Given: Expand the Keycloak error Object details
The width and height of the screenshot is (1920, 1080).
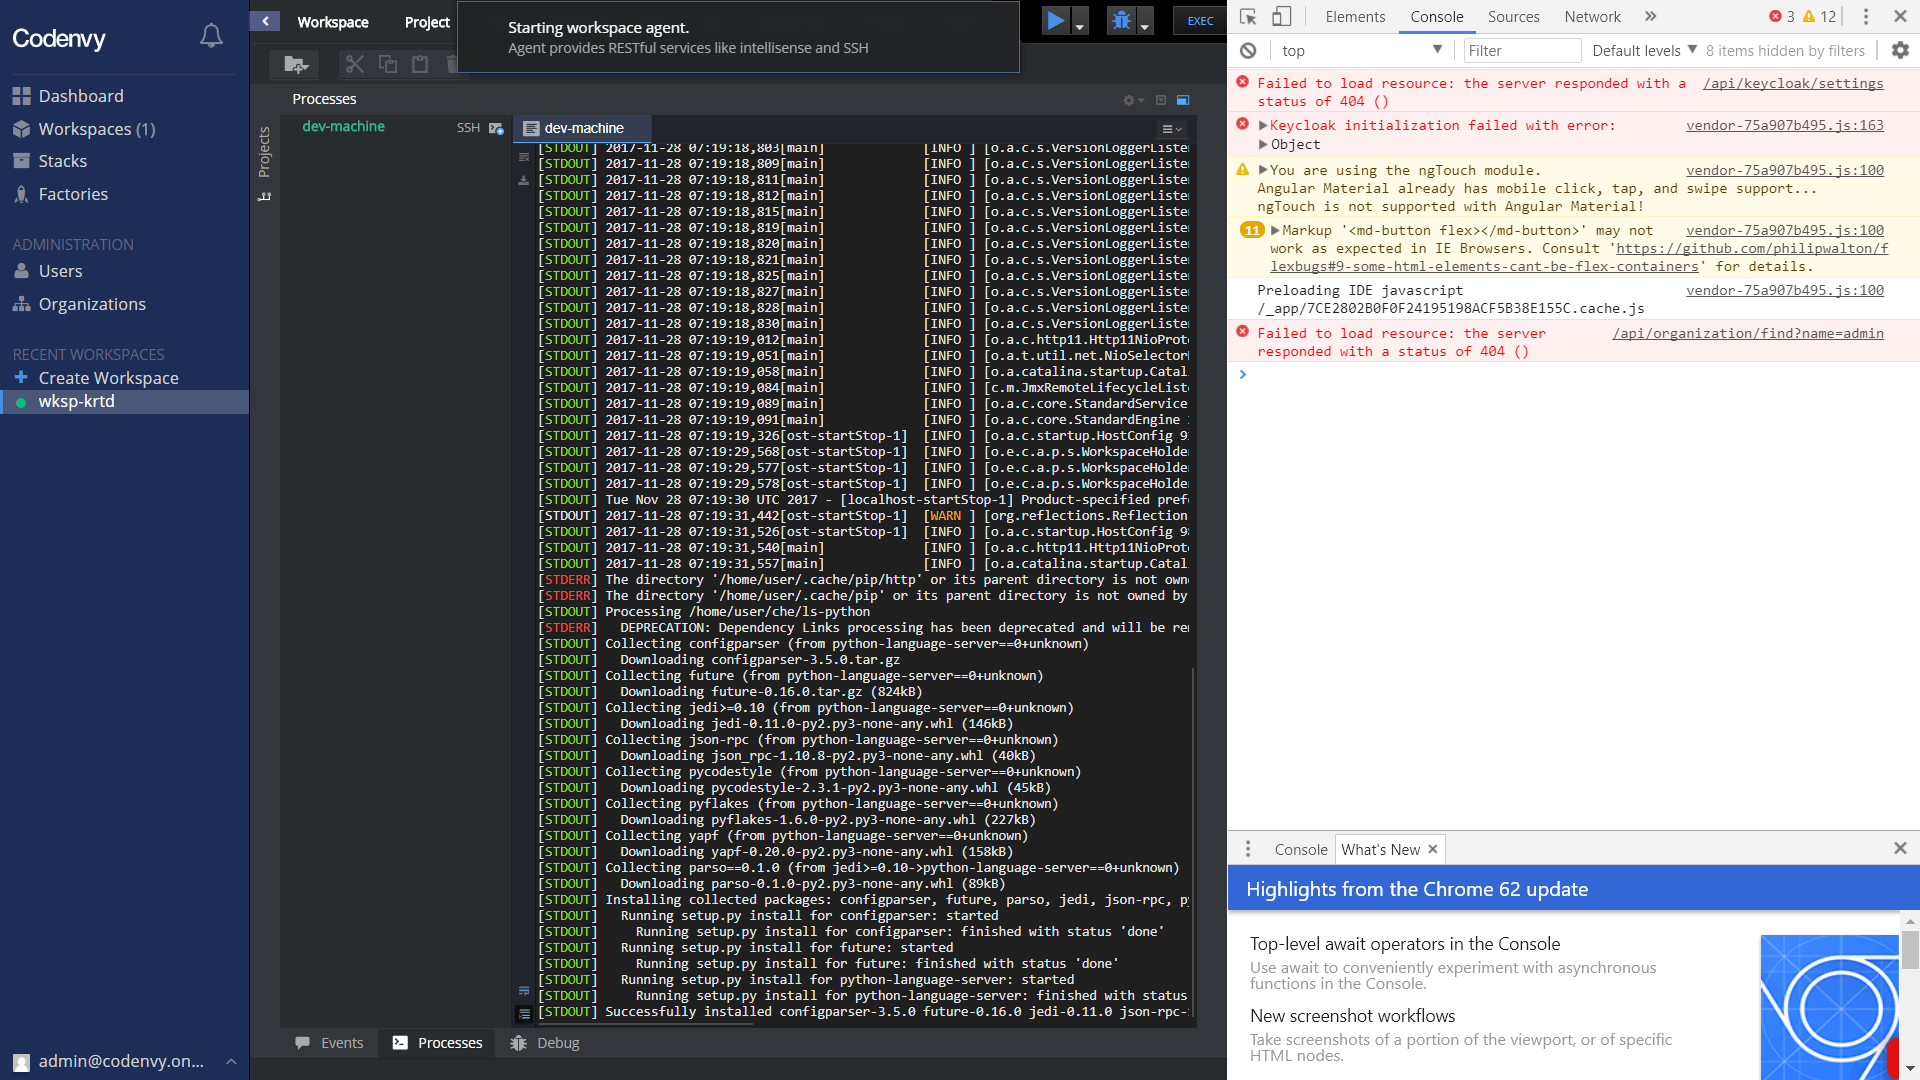Looking at the screenshot, I should click(x=1263, y=144).
